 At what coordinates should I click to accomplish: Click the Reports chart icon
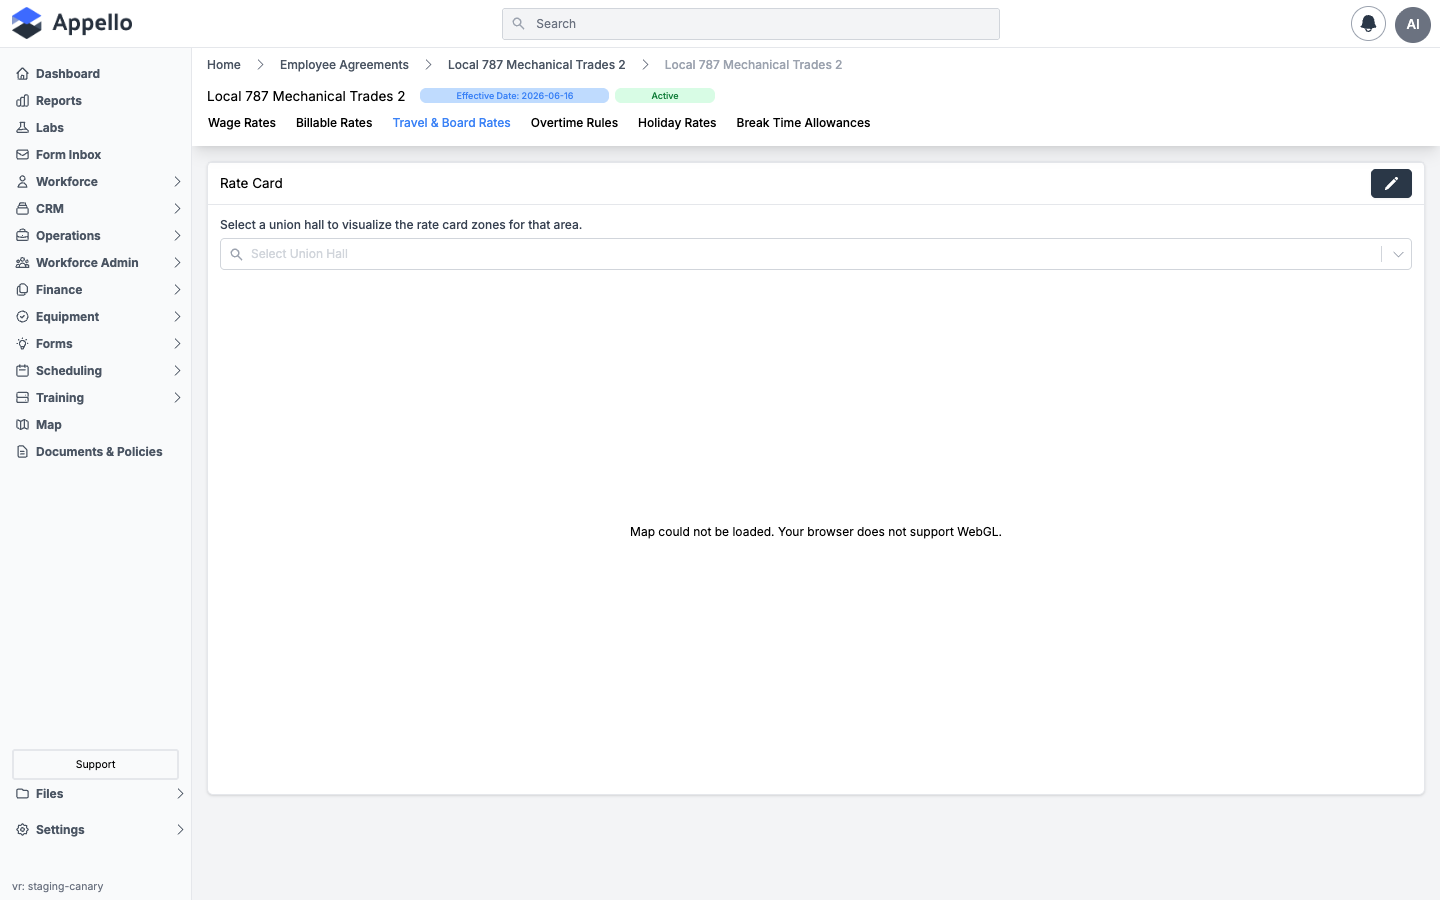pyautogui.click(x=22, y=101)
